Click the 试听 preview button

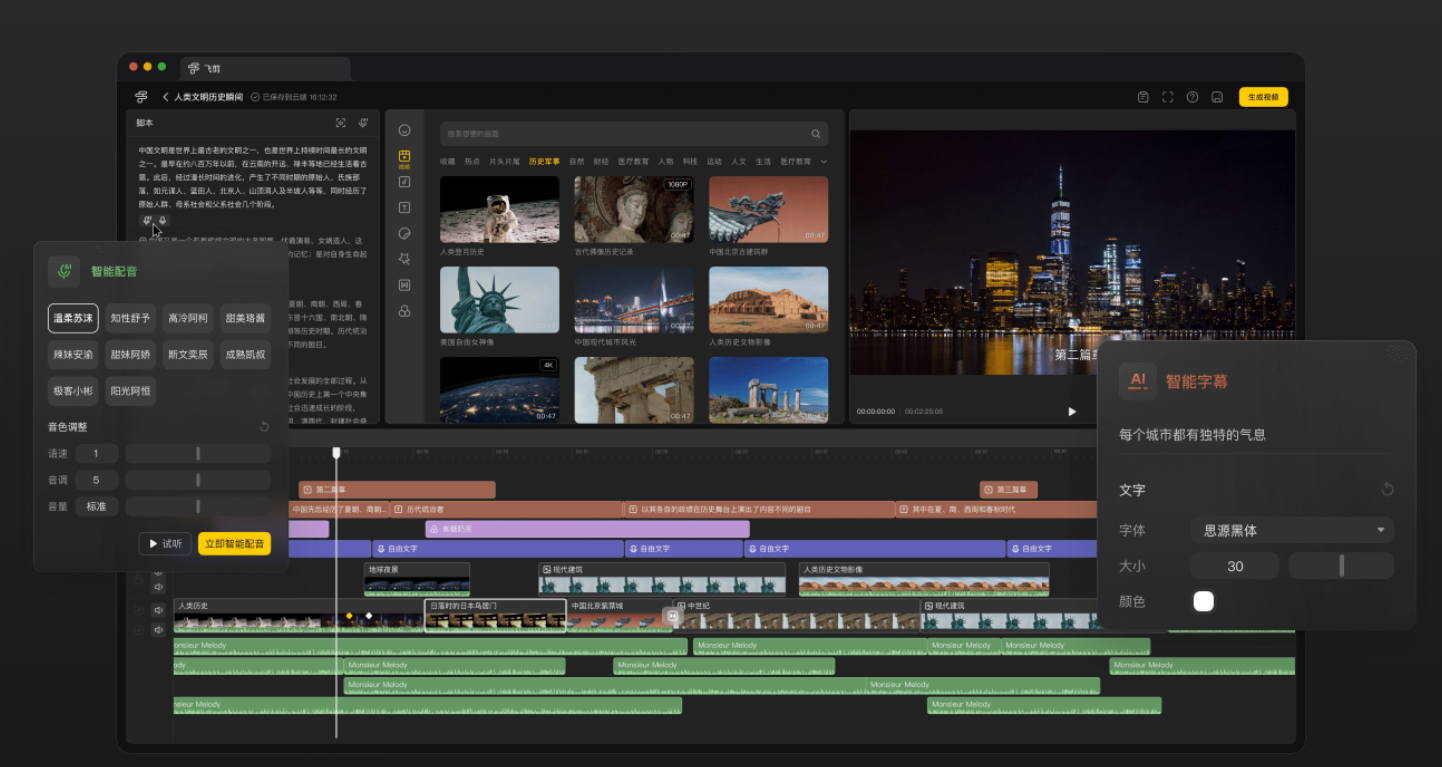(x=165, y=543)
